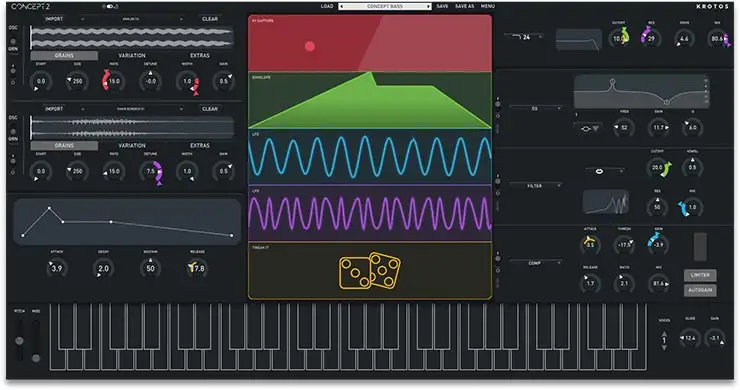The width and height of the screenshot is (740, 390).
Task: Click the red XY Capture dot
Action: 310,46
